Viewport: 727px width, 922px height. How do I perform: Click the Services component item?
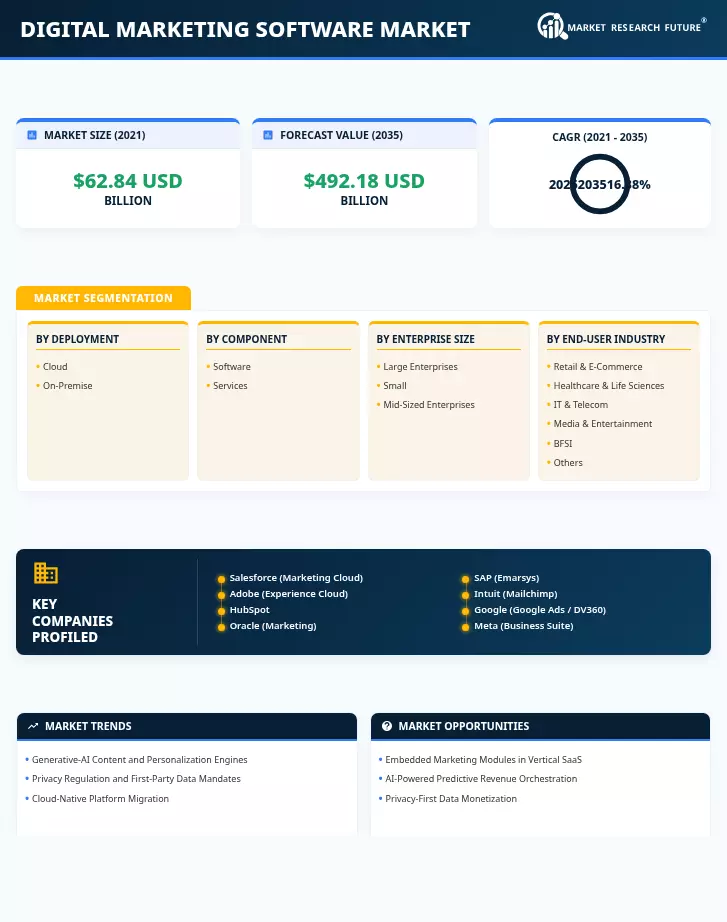point(230,386)
